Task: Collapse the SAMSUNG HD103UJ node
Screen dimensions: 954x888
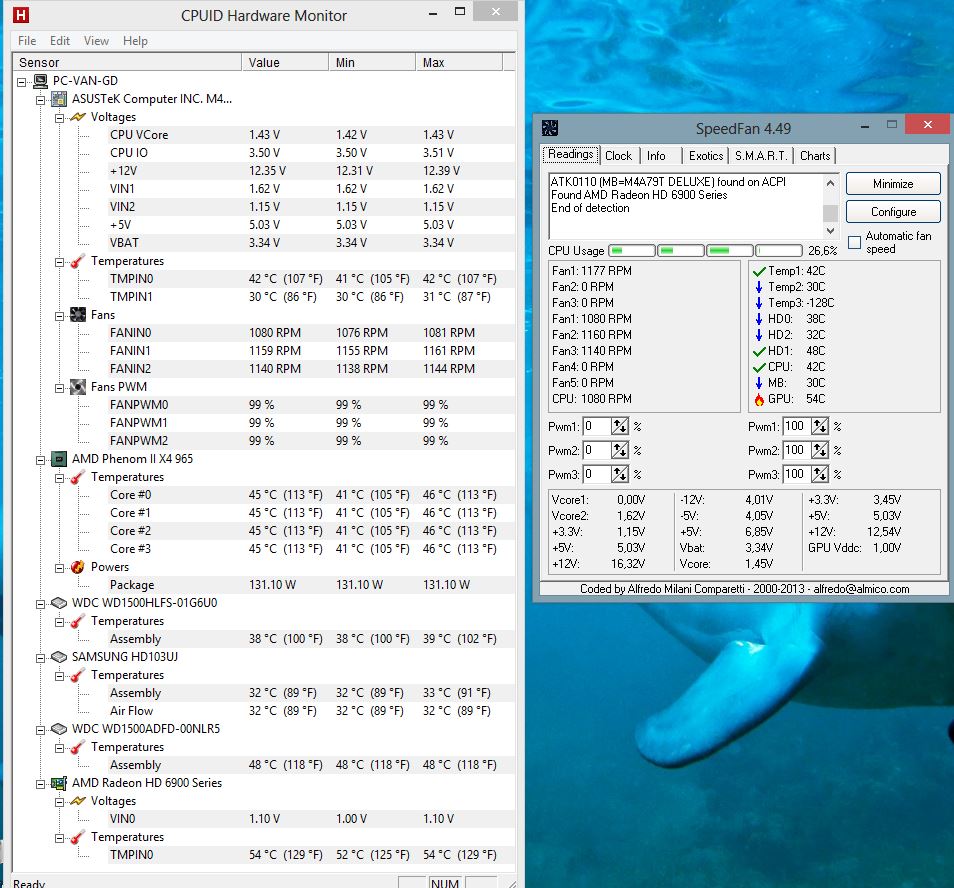Action: [x=41, y=657]
